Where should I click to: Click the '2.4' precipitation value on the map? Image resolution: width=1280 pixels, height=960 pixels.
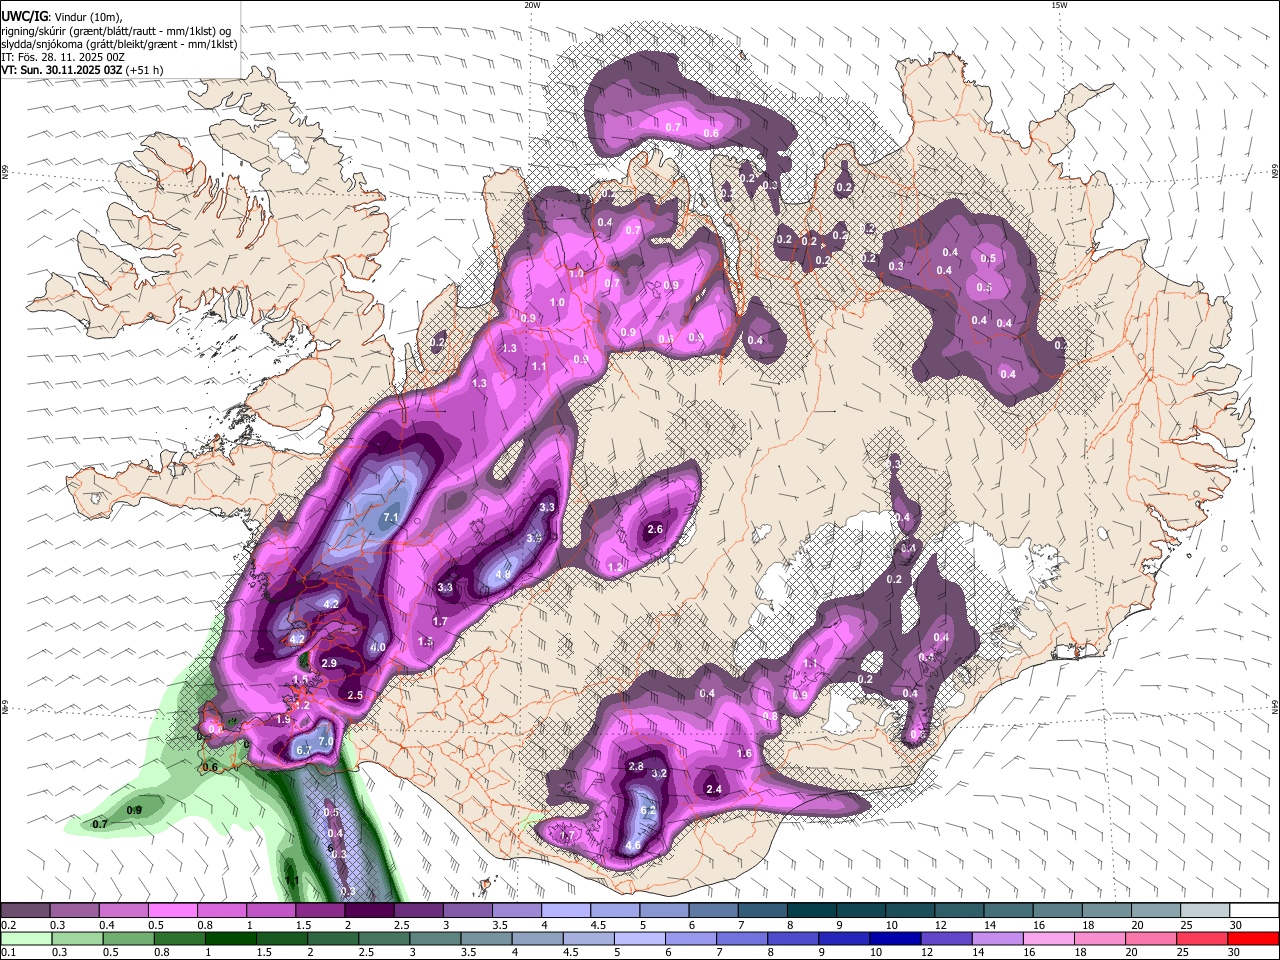tap(714, 789)
